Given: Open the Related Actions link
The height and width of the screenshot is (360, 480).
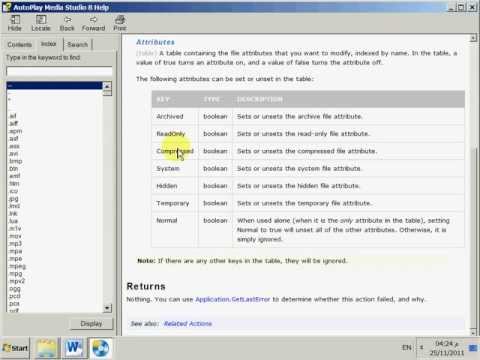Looking at the screenshot, I should [x=188, y=324].
